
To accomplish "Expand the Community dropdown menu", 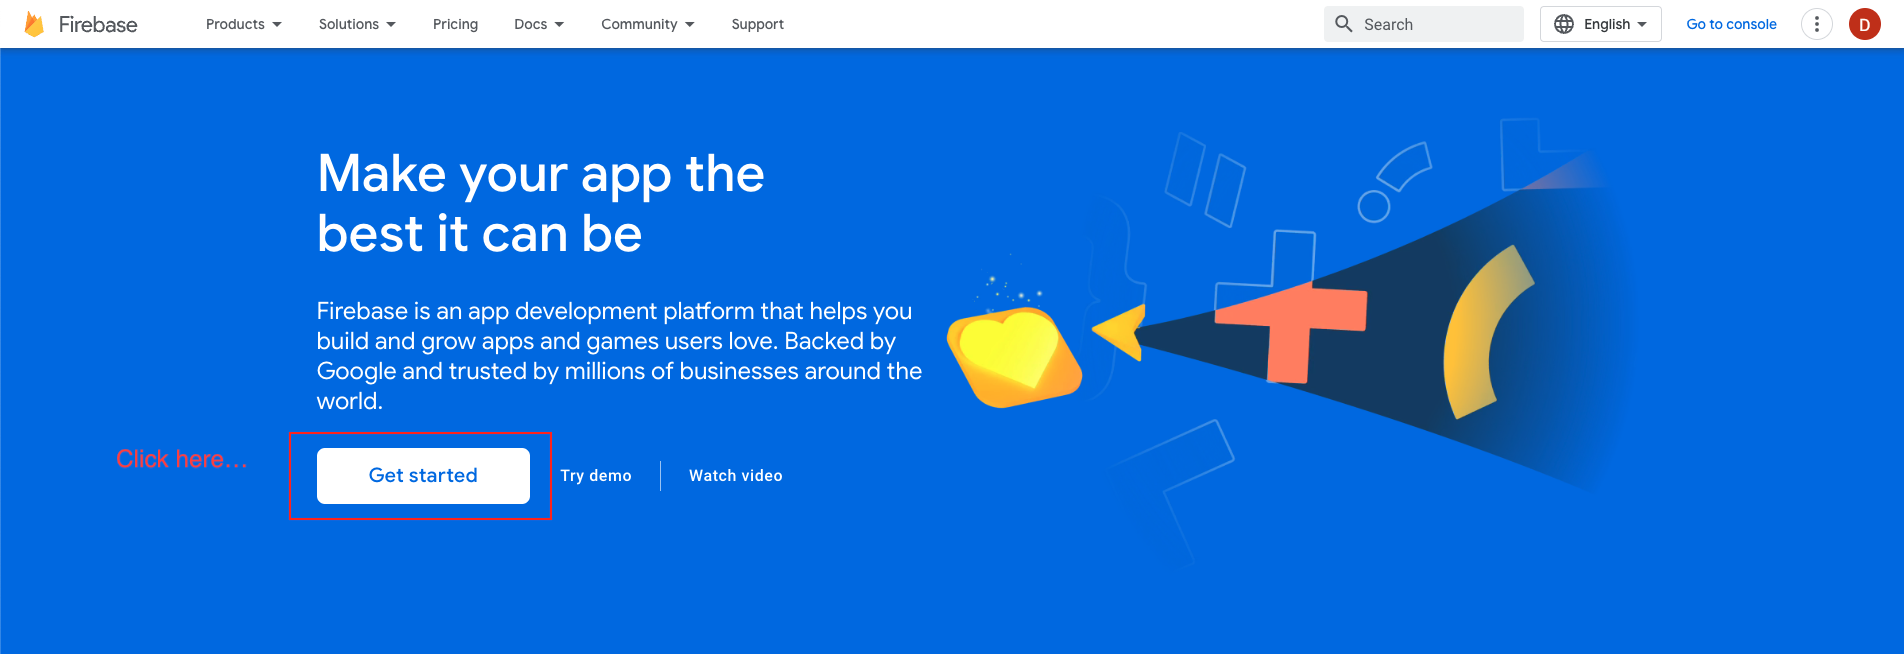I will 647,24.
